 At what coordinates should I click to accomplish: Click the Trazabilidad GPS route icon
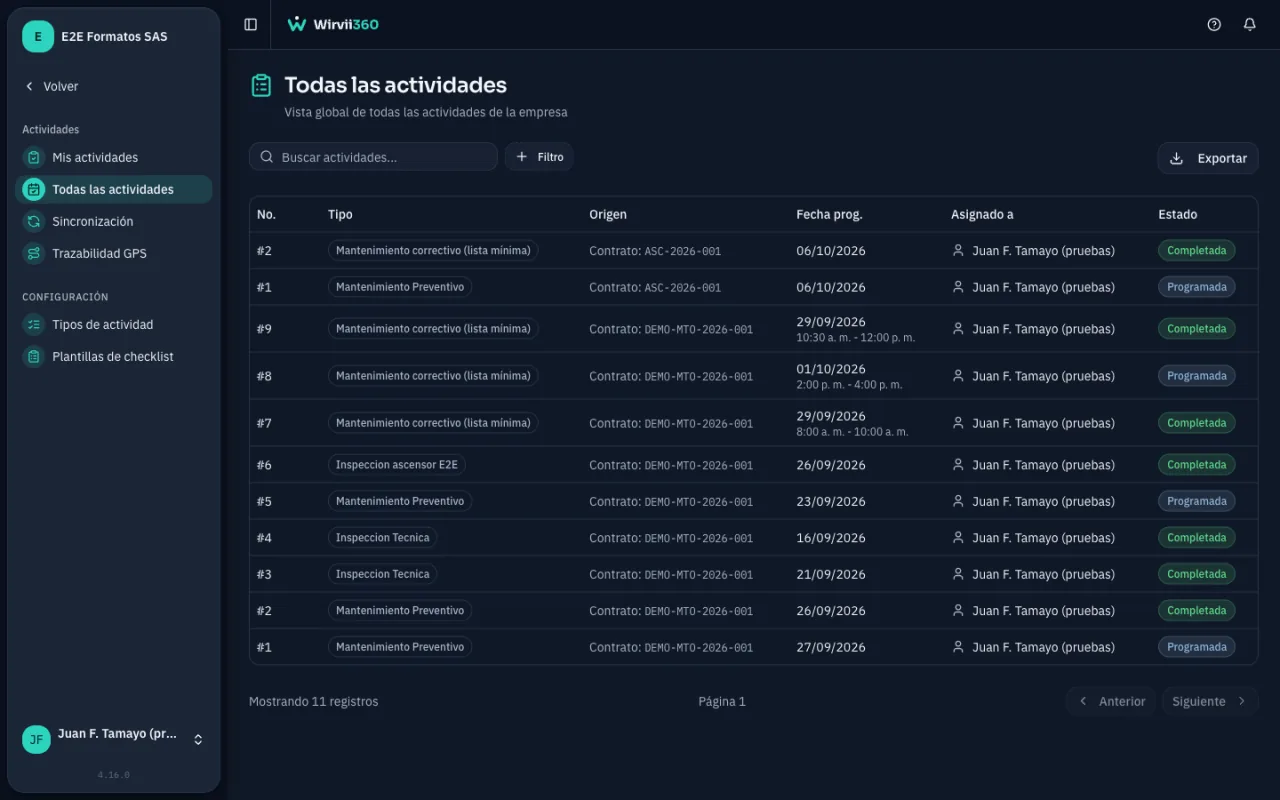[x=34, y=253]
